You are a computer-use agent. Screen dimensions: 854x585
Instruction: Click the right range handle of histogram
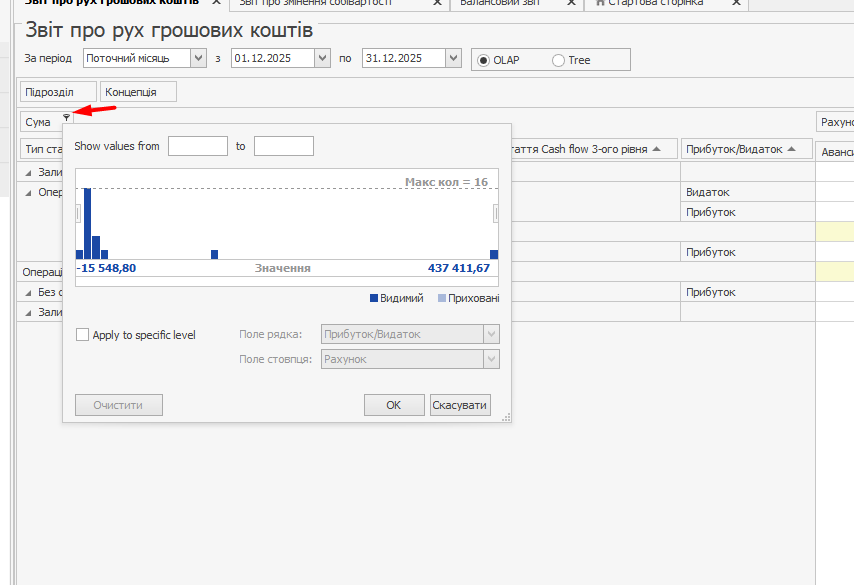click(x=495, y=213)
